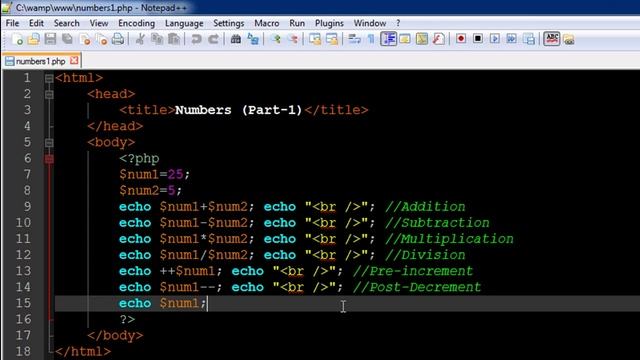This screenshot has width=640, height=360.
Task: Toggle the highlighted indent guide button
Action: [x=388, y=39]
